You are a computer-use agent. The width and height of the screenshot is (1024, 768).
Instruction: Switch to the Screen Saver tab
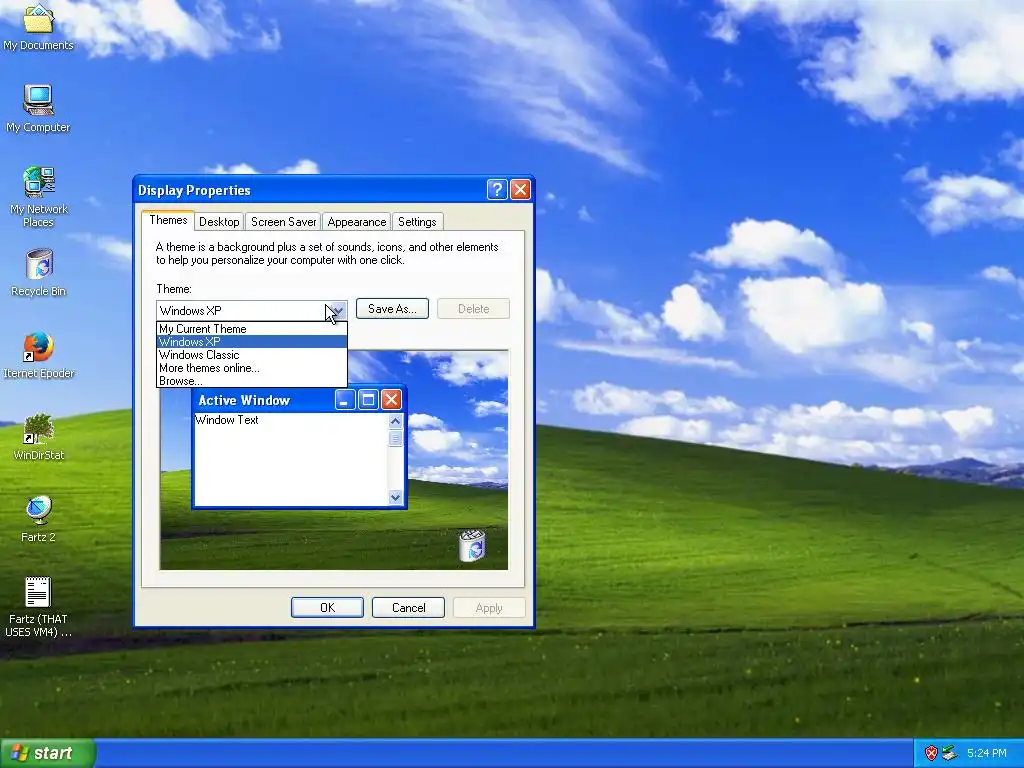(x=283, y=221)
